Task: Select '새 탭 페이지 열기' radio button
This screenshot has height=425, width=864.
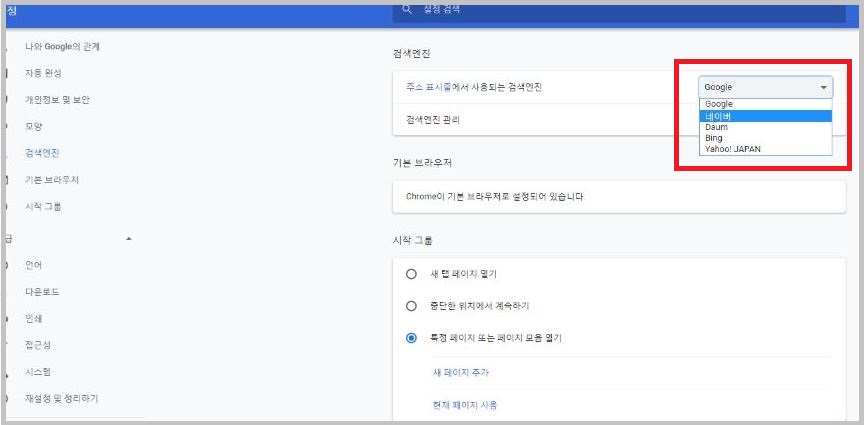Action: pos(411,274)
